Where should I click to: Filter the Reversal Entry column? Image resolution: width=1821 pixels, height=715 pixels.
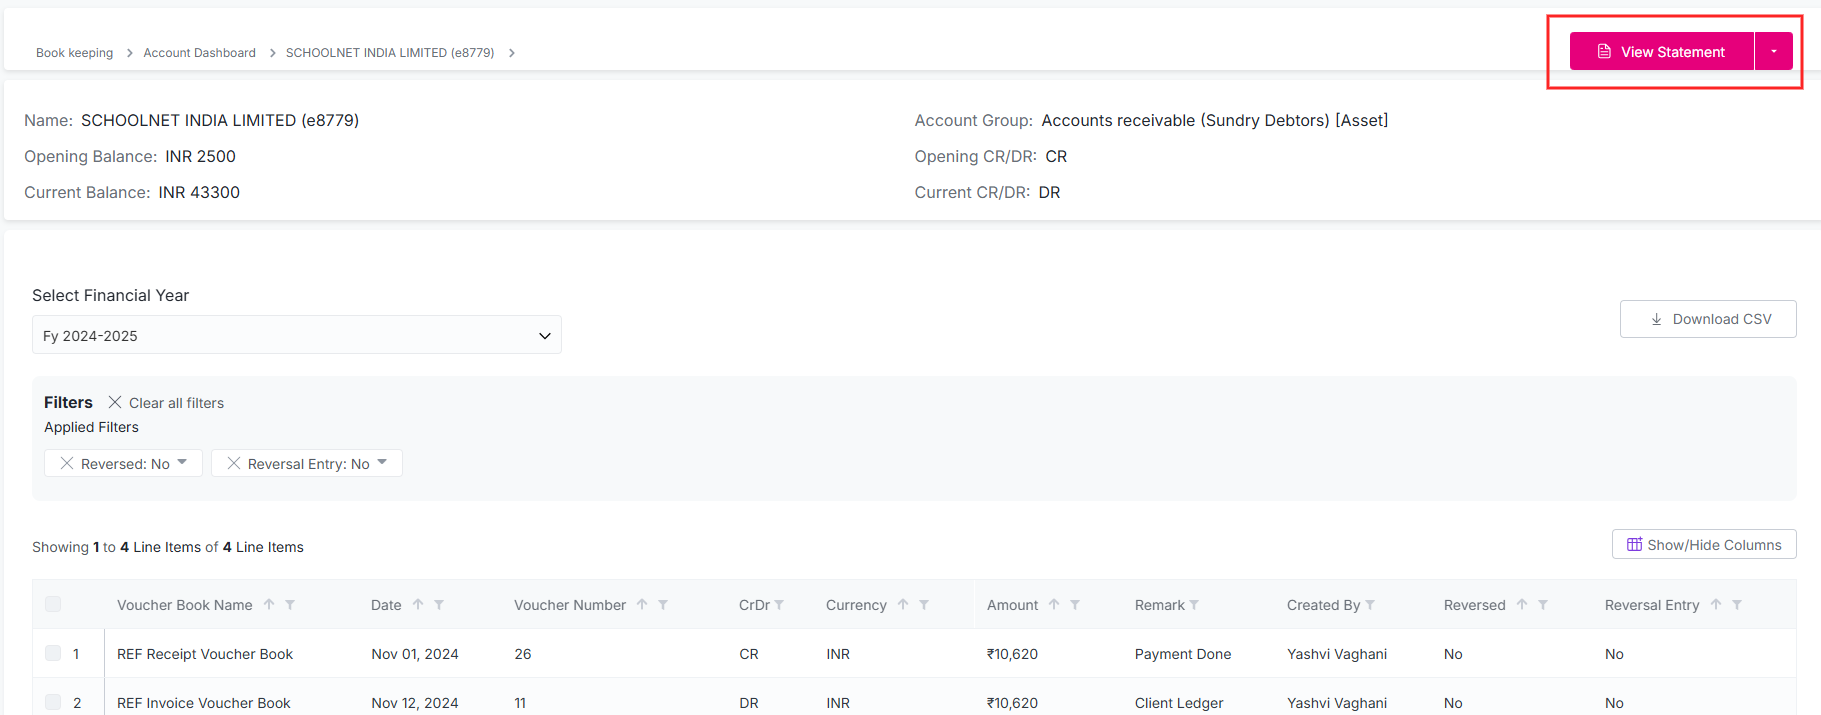click(x=1737, y=605)
